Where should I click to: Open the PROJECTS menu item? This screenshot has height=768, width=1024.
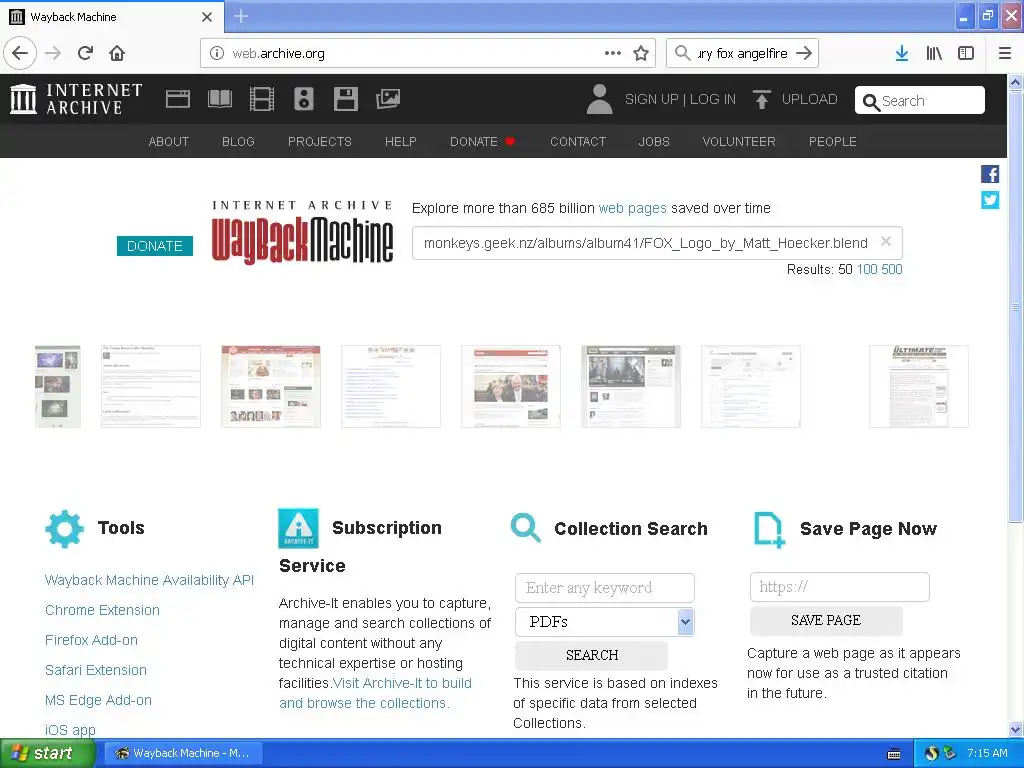[x=320, y=142]
